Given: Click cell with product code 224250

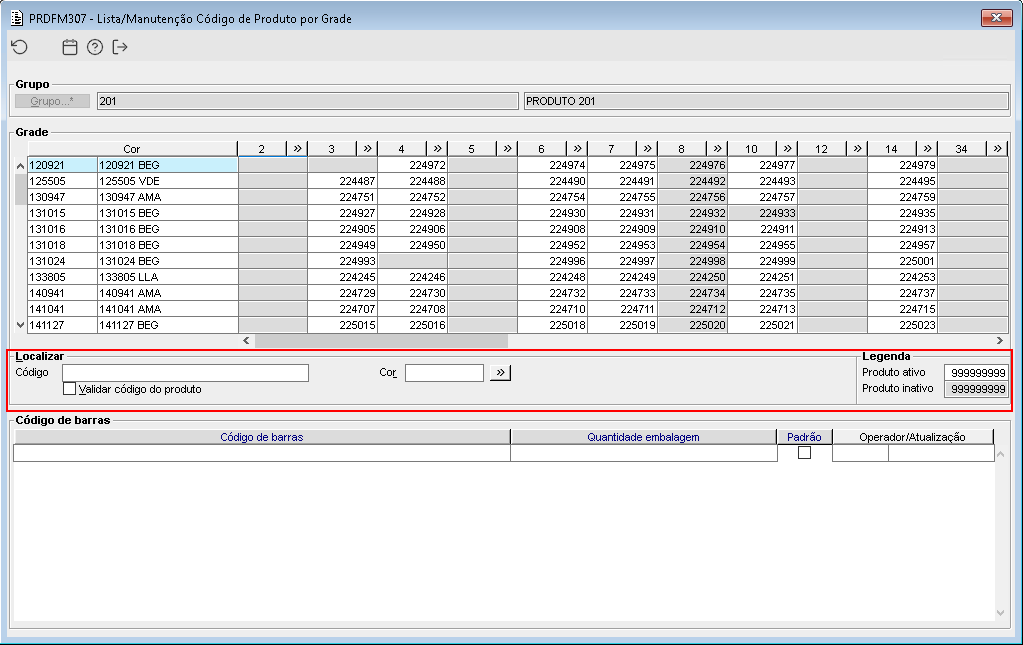Looking at the screenshot, I should coord(692,277).
